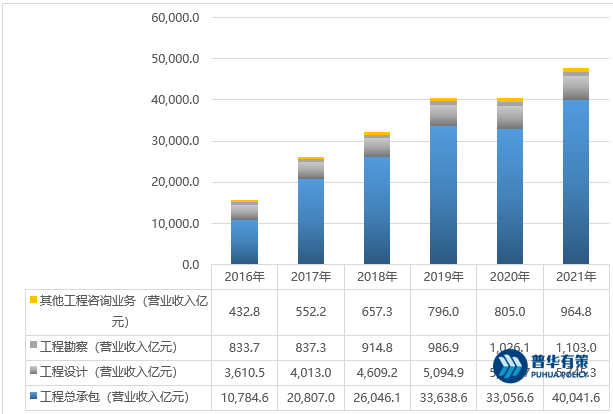Select the blue segment of the 2019年 bar

pos(442,195)
